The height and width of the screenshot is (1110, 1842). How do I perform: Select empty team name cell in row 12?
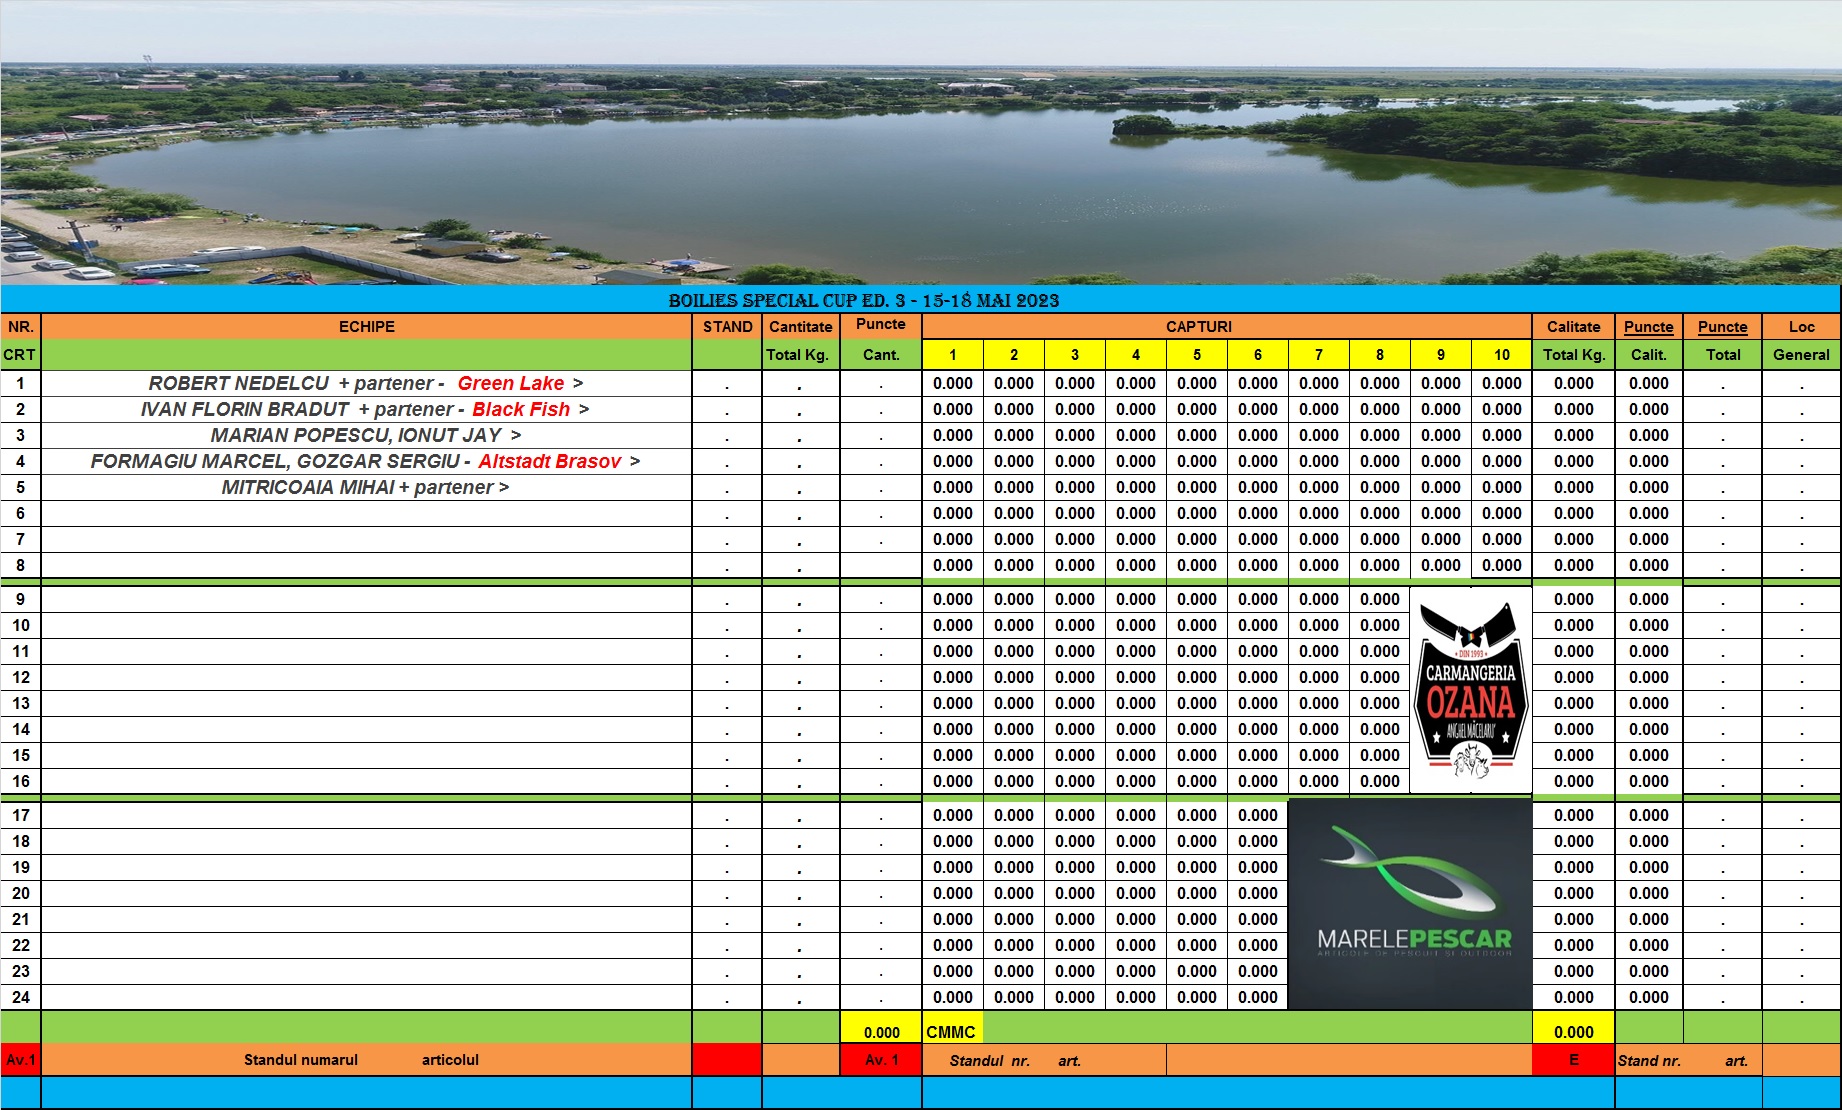pyautogui.click(x=367, y=677)
